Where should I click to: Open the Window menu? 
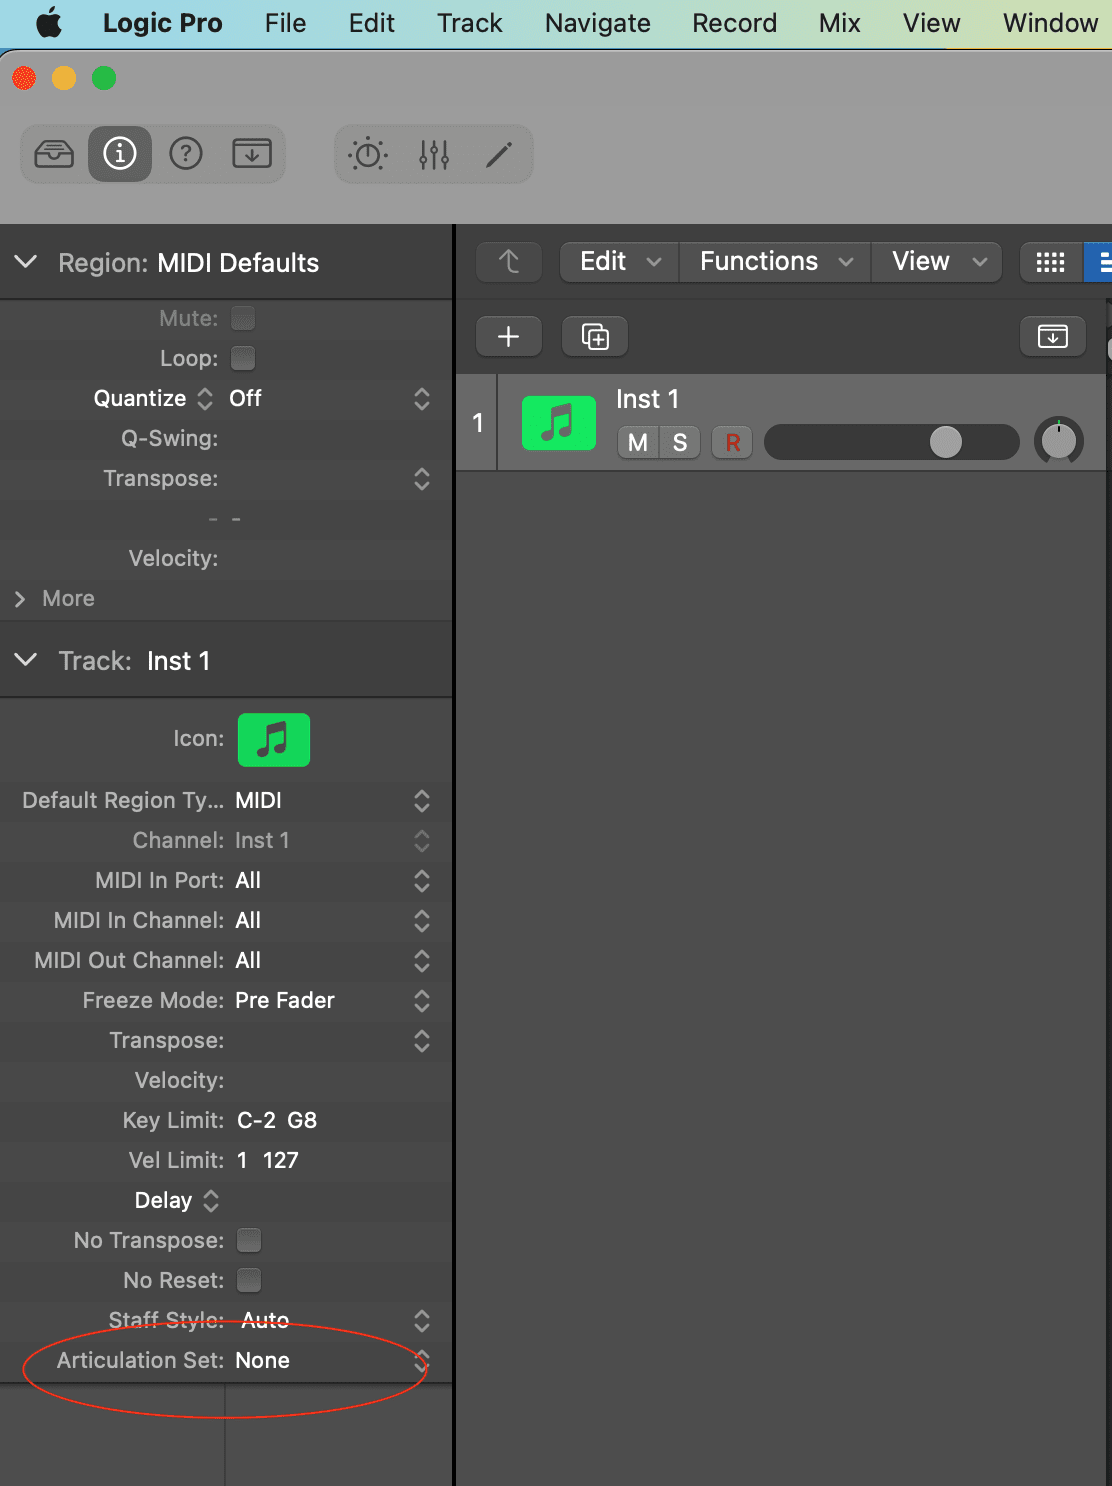(x=1051, y=23)
